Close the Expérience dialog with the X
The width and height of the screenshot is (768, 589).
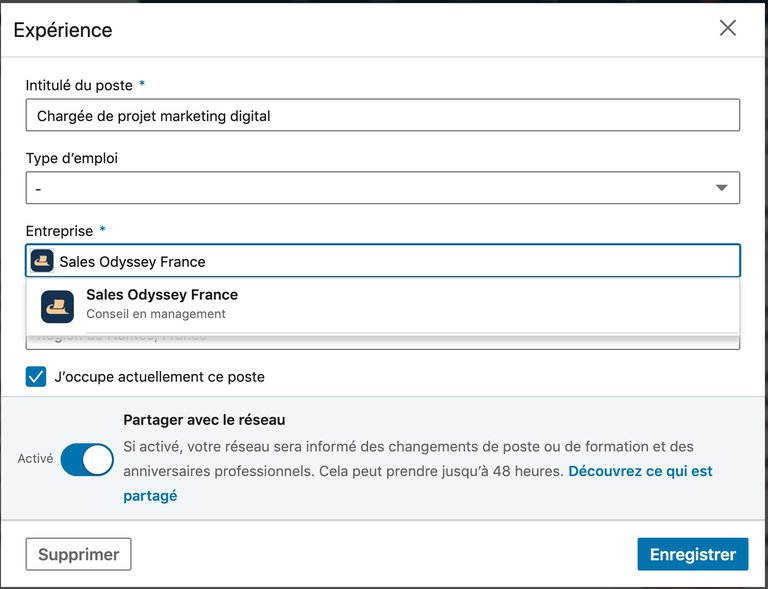[x=728, y=28]
